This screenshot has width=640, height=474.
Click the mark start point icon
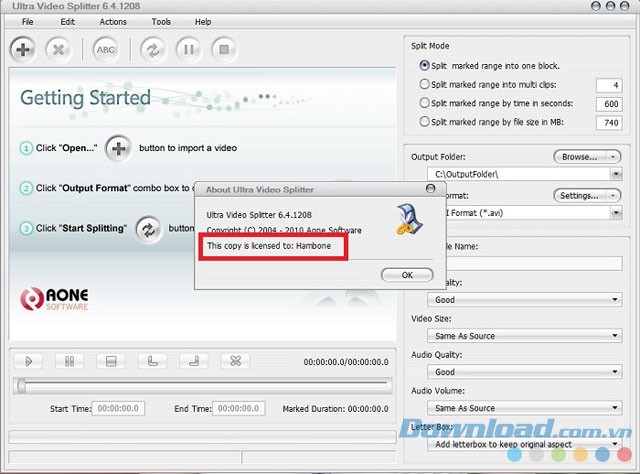point(152,361)
